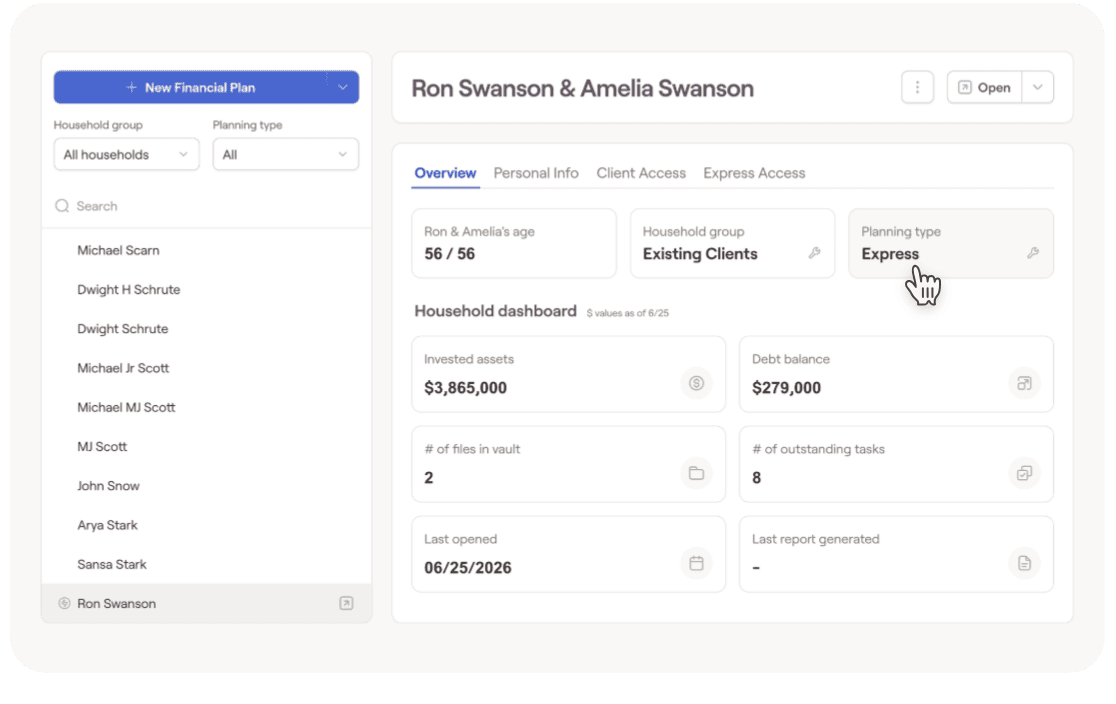Viewport: 1116px width, 704px height.
Task: Click the Debt balance card icon
Action: pos(1024,383)
